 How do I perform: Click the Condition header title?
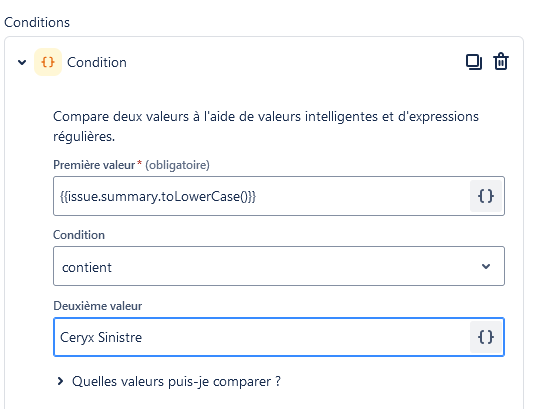coord(97,62)
